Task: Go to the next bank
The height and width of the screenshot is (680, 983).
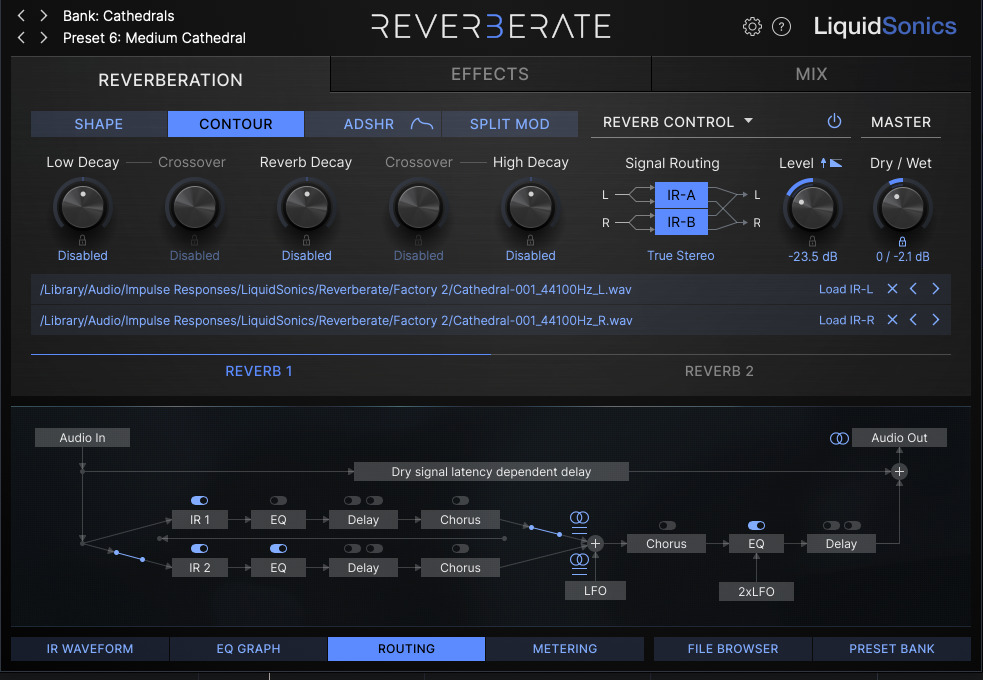Action: click(x=43, y=15)
